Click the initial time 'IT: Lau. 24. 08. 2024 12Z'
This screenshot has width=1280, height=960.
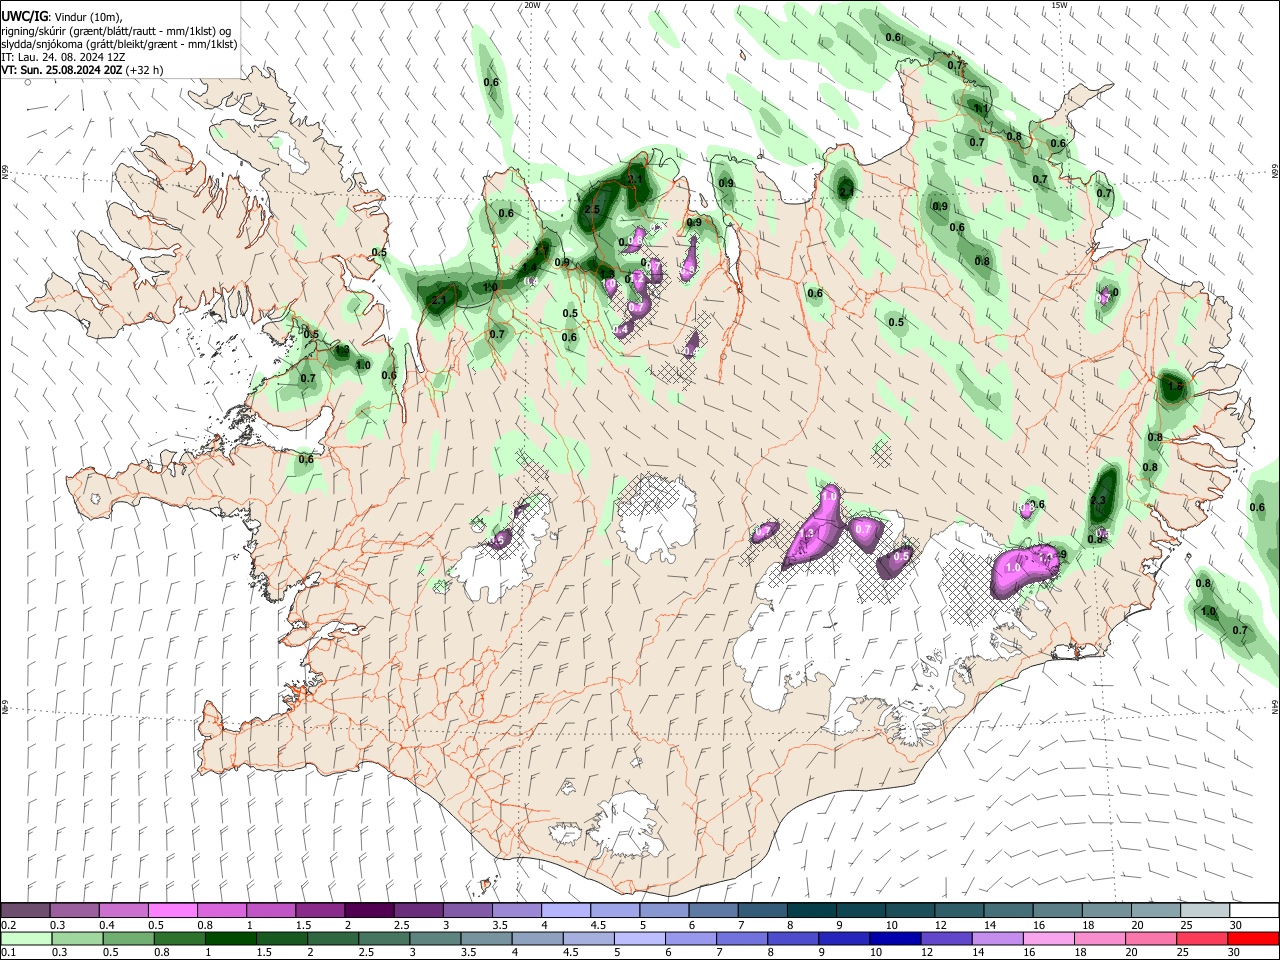63,58
